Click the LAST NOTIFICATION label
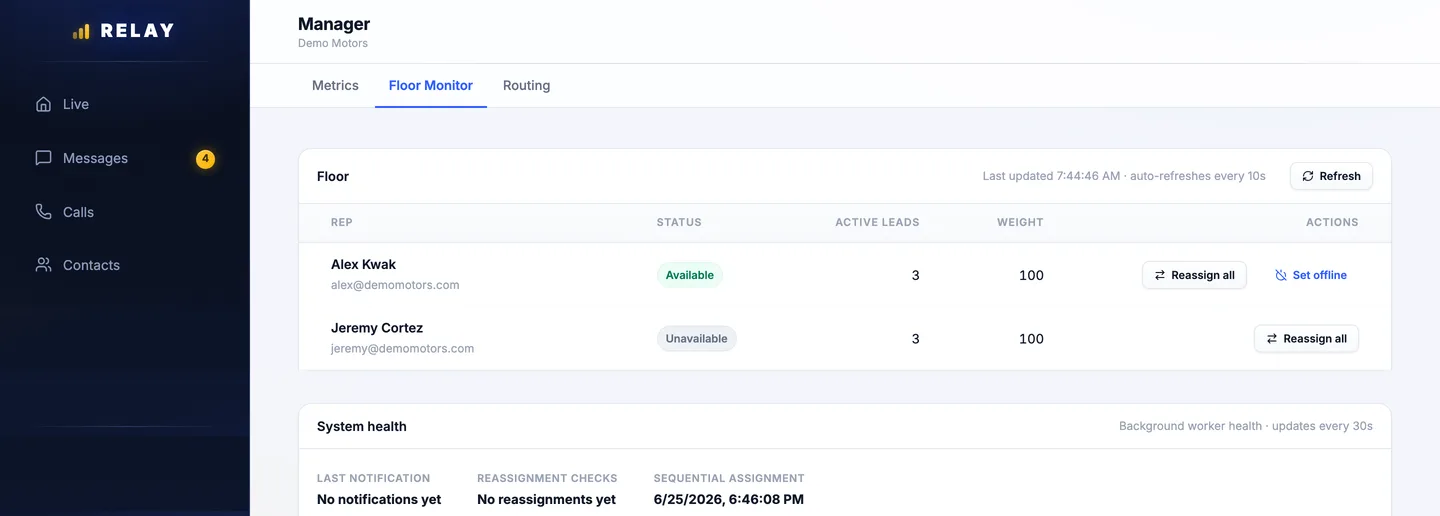The height and width of the screenshot is (516, 1440). click(373, 478)
